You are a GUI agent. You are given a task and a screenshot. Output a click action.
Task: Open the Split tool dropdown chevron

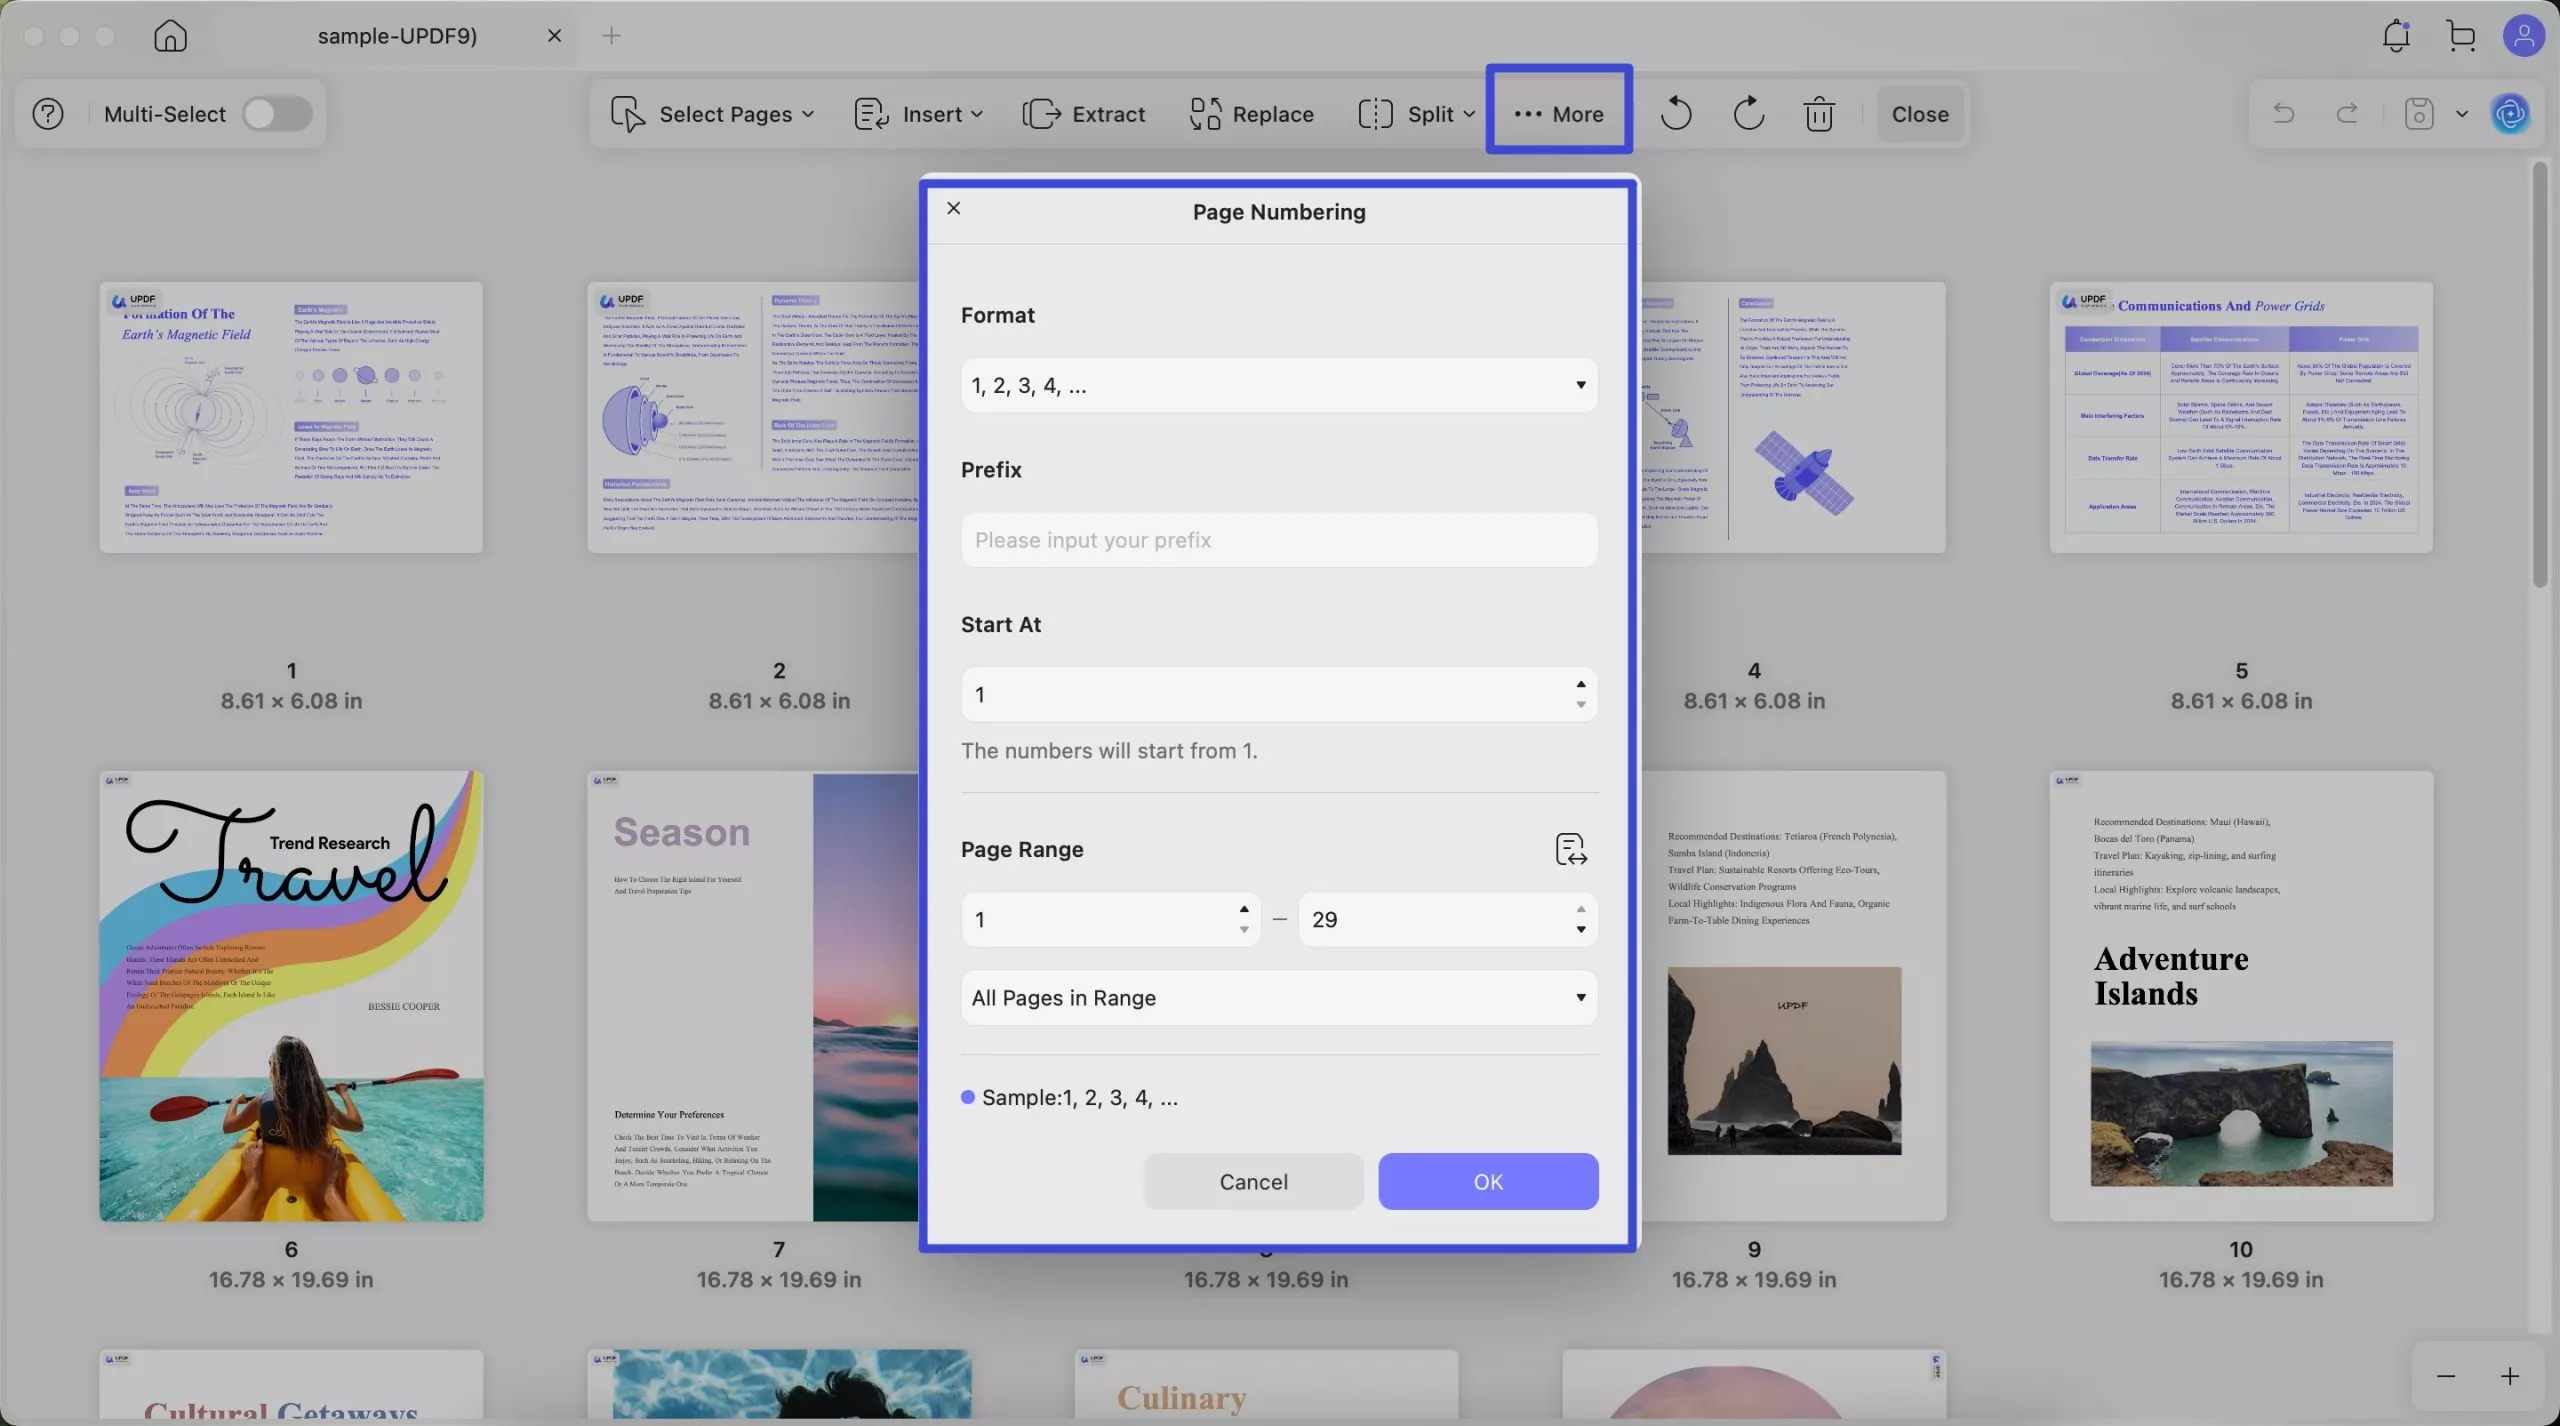(1468, 113)
